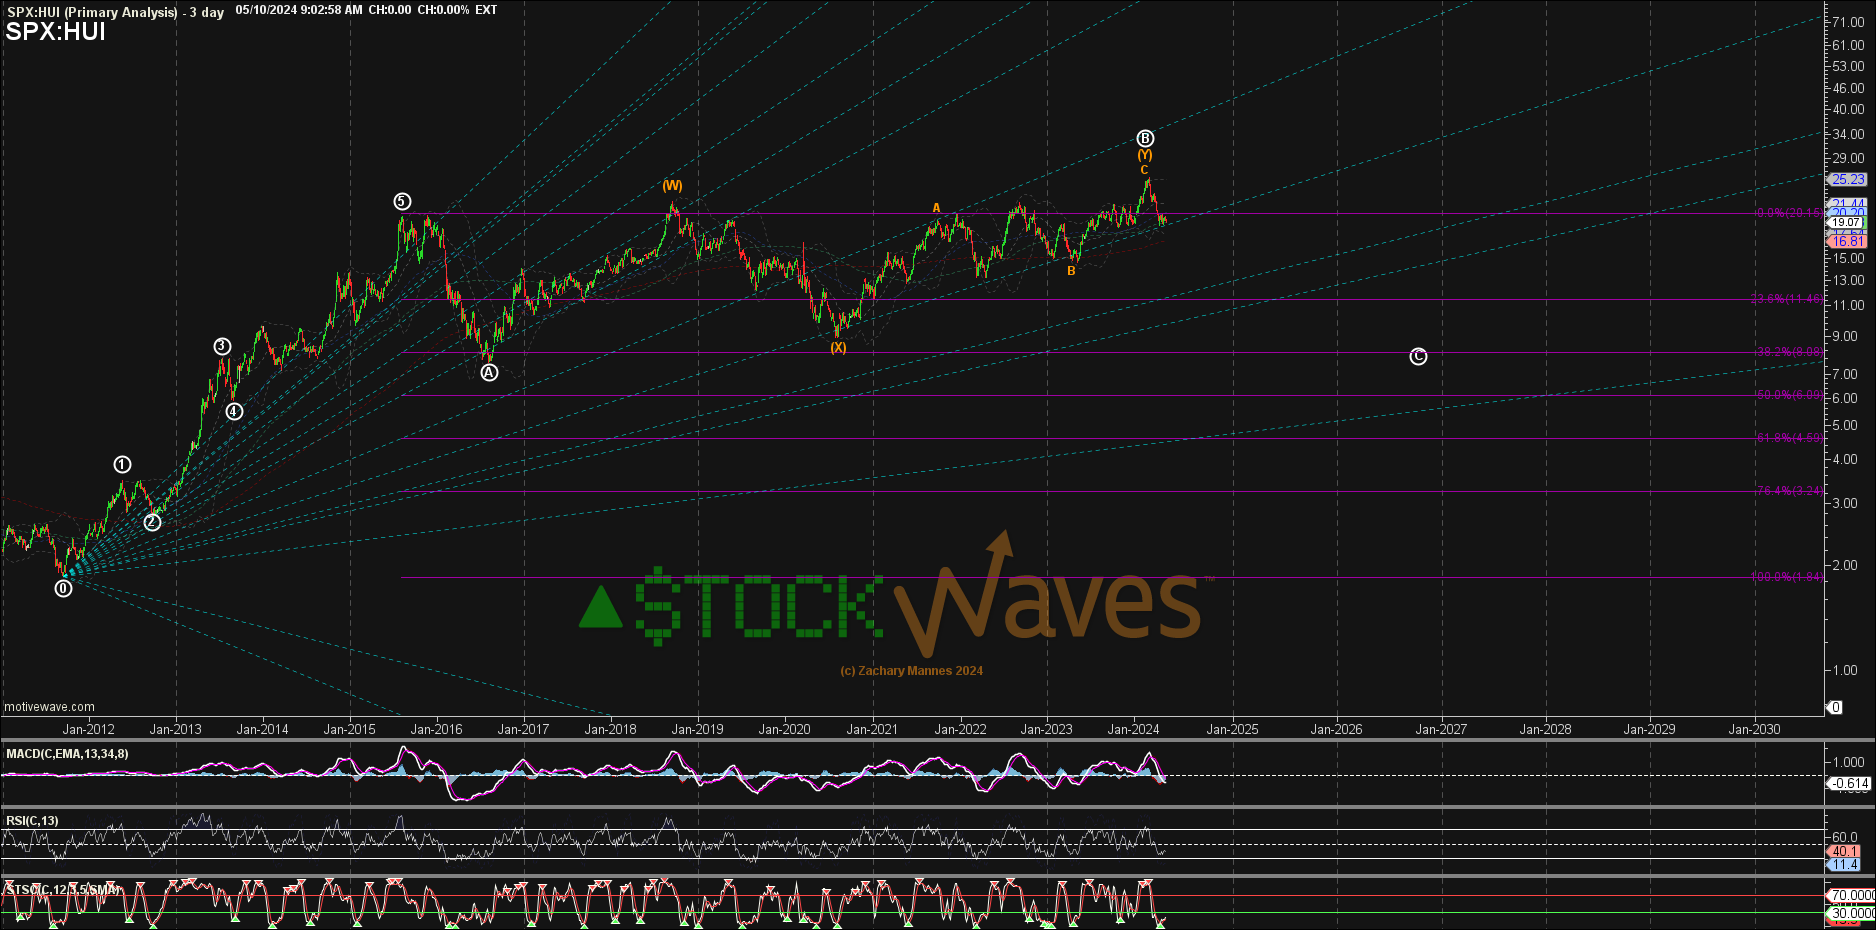Open the RSI(C,13) indicator label
Viewport: 1876px width, 930px height.
click(x=32, y=821)
